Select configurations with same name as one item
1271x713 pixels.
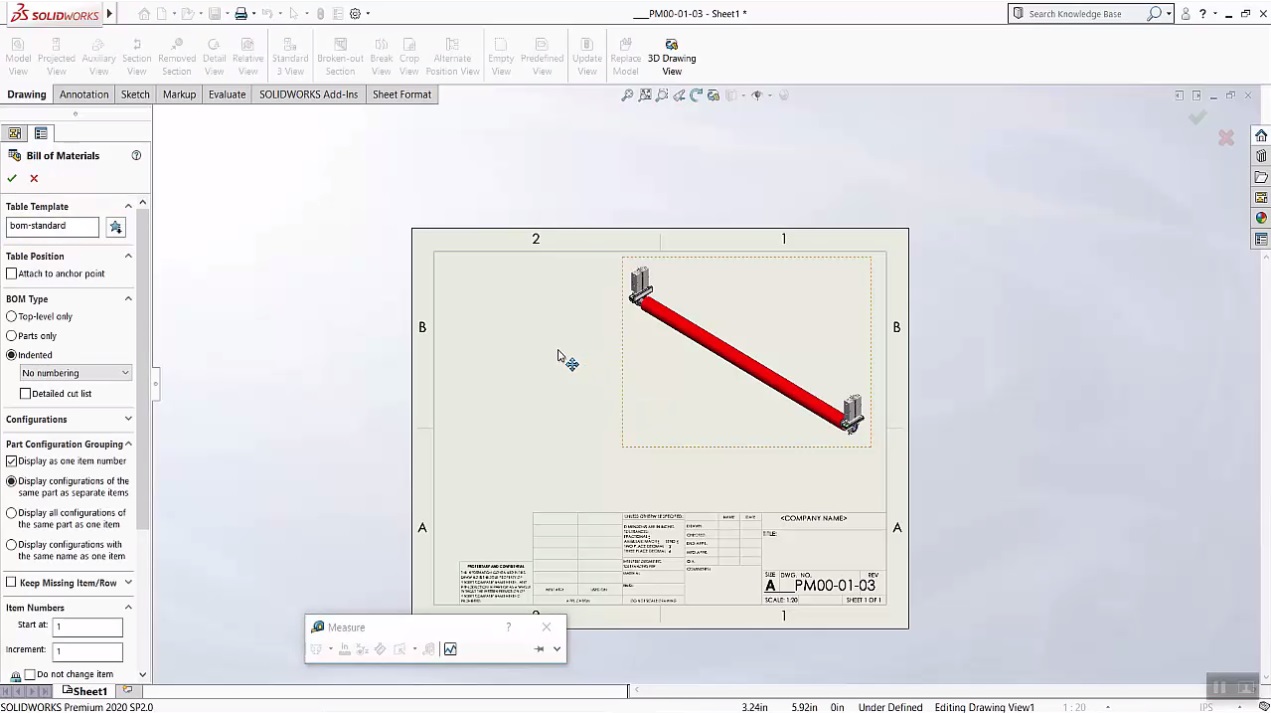click(x=12, y=545)
